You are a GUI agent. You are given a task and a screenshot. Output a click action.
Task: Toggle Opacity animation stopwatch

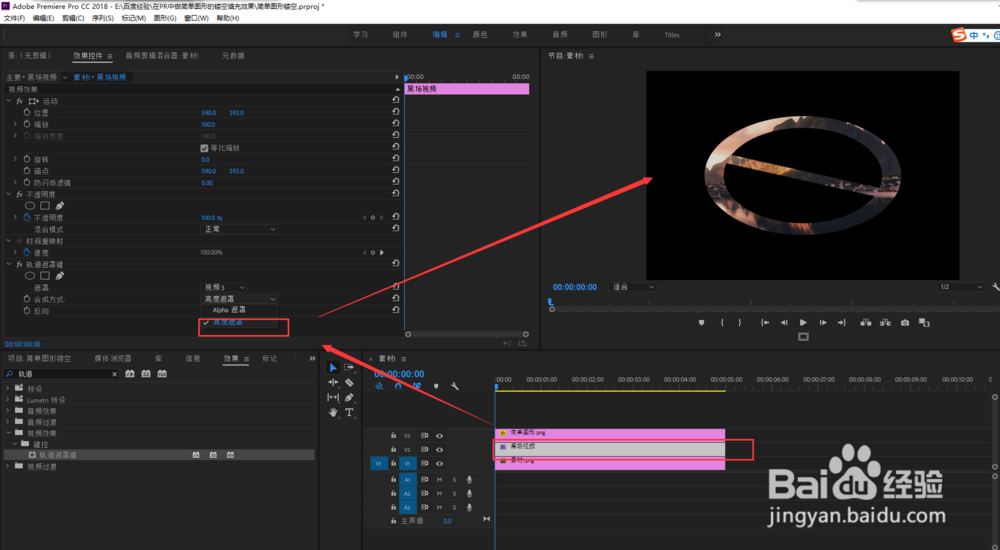coord(27,218)
